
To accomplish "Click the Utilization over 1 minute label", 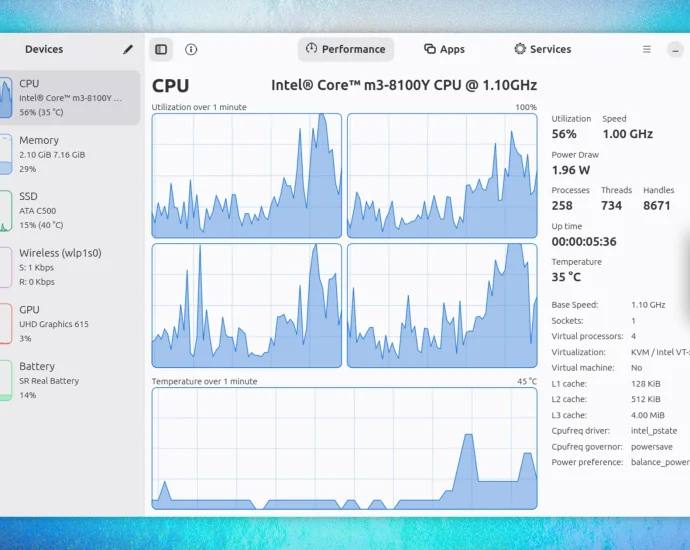I will click(199, 107).
